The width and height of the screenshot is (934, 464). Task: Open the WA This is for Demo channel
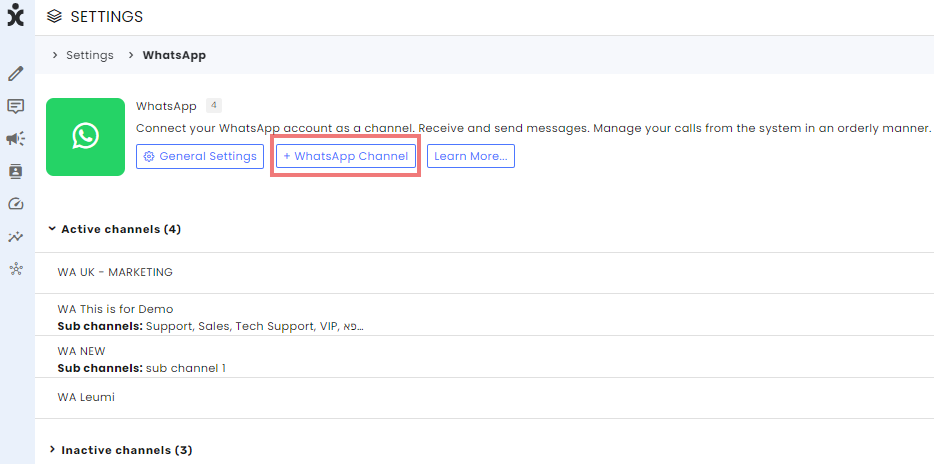(x=484, y=314)
